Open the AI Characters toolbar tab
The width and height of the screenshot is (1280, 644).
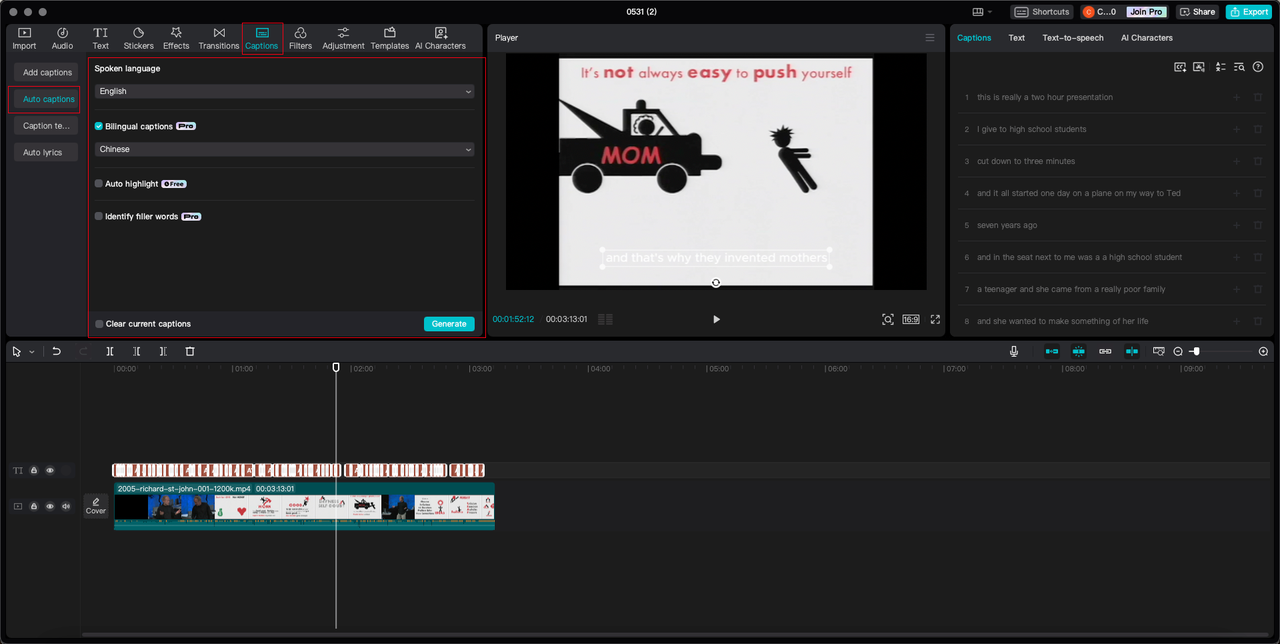click(440, 38)
